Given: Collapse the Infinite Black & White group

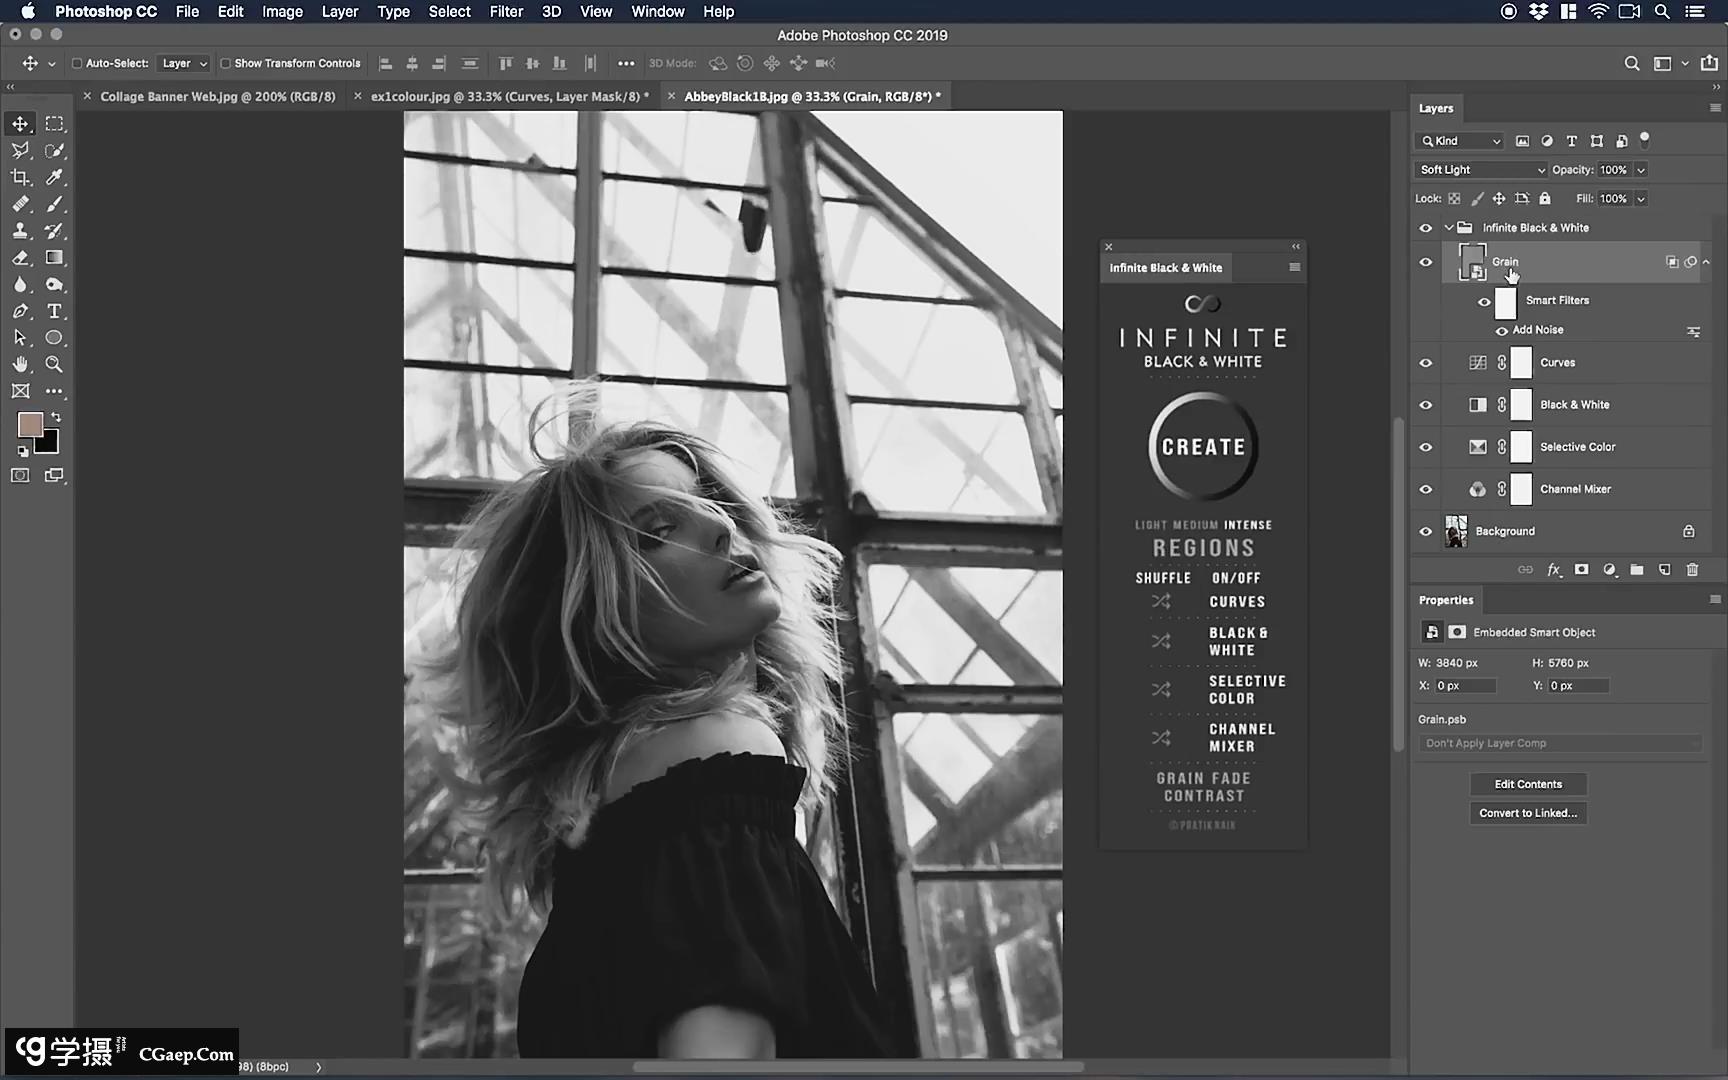Looking at the screenshot, I should click(x=1449, y=228).
